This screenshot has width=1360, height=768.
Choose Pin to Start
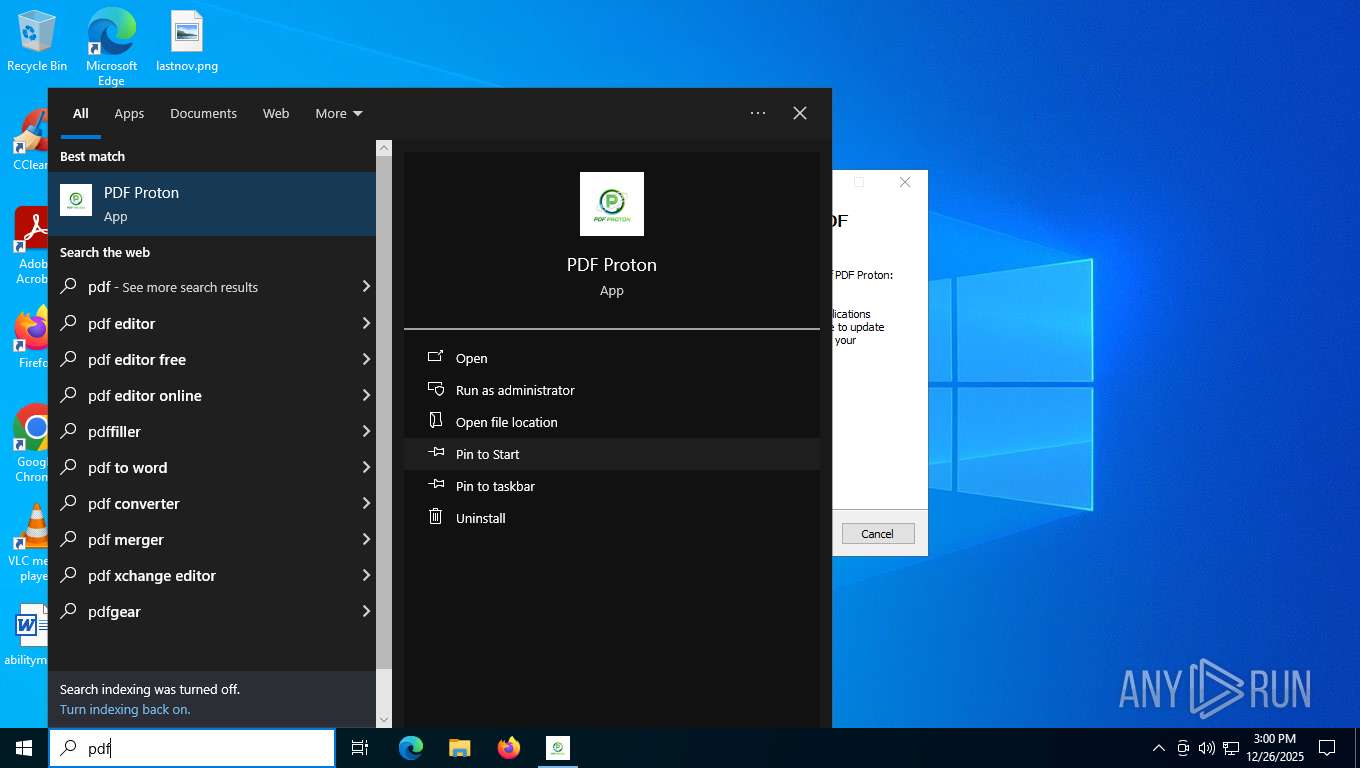point(612,454)
